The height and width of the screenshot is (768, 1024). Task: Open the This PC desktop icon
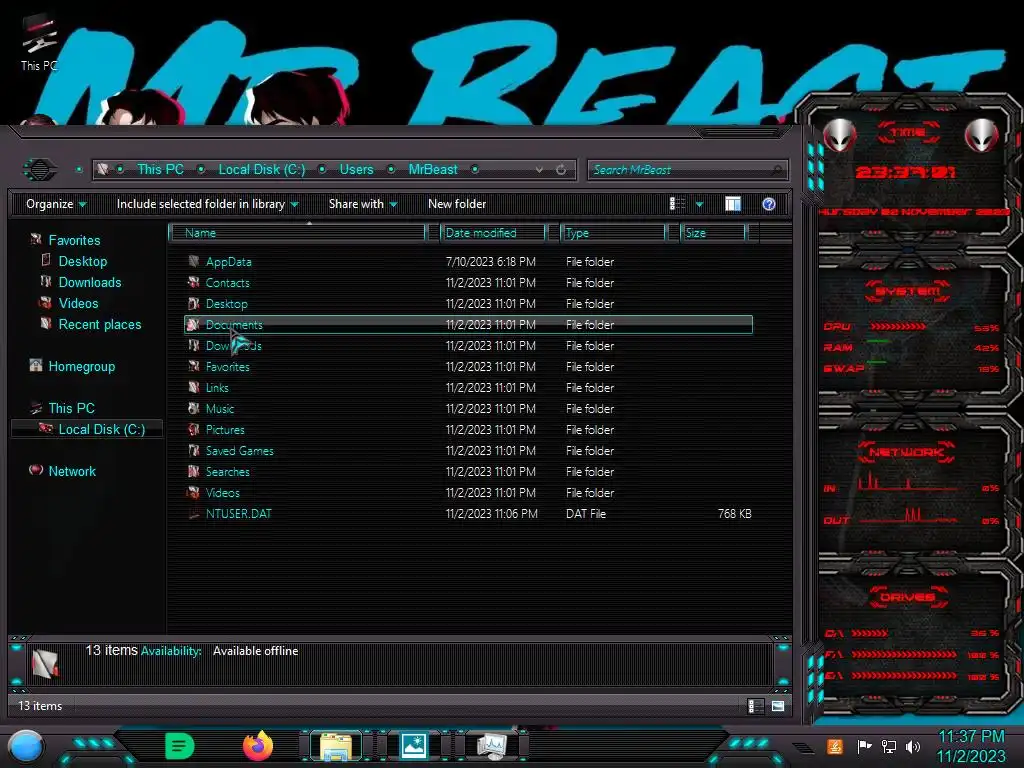[39, 43]
